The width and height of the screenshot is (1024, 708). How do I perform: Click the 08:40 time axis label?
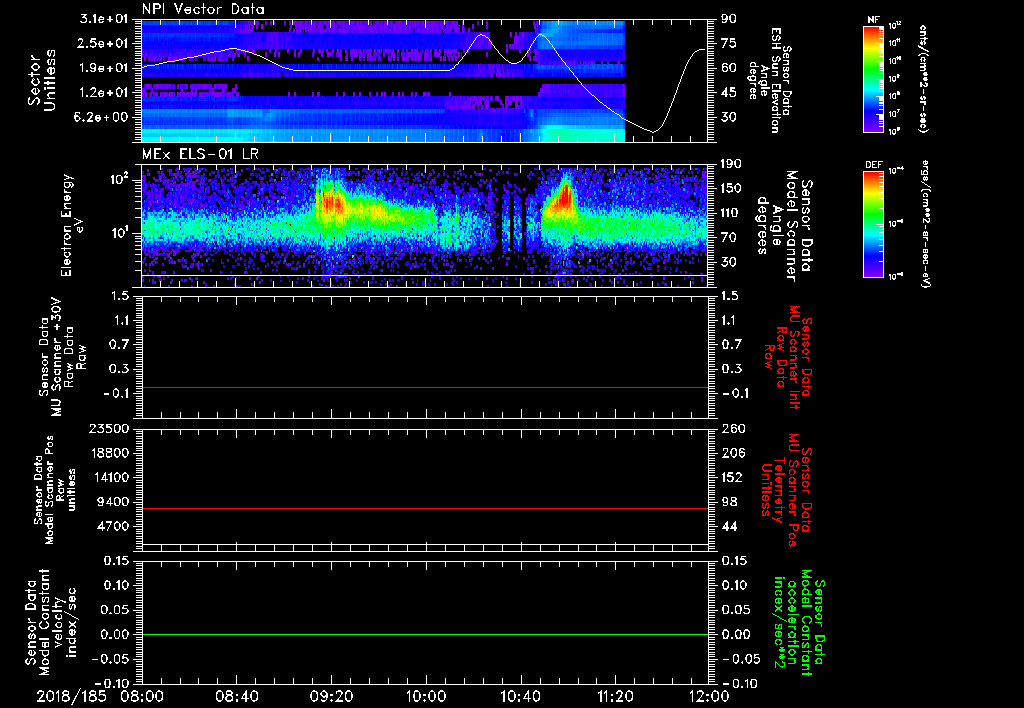point(236,696)
